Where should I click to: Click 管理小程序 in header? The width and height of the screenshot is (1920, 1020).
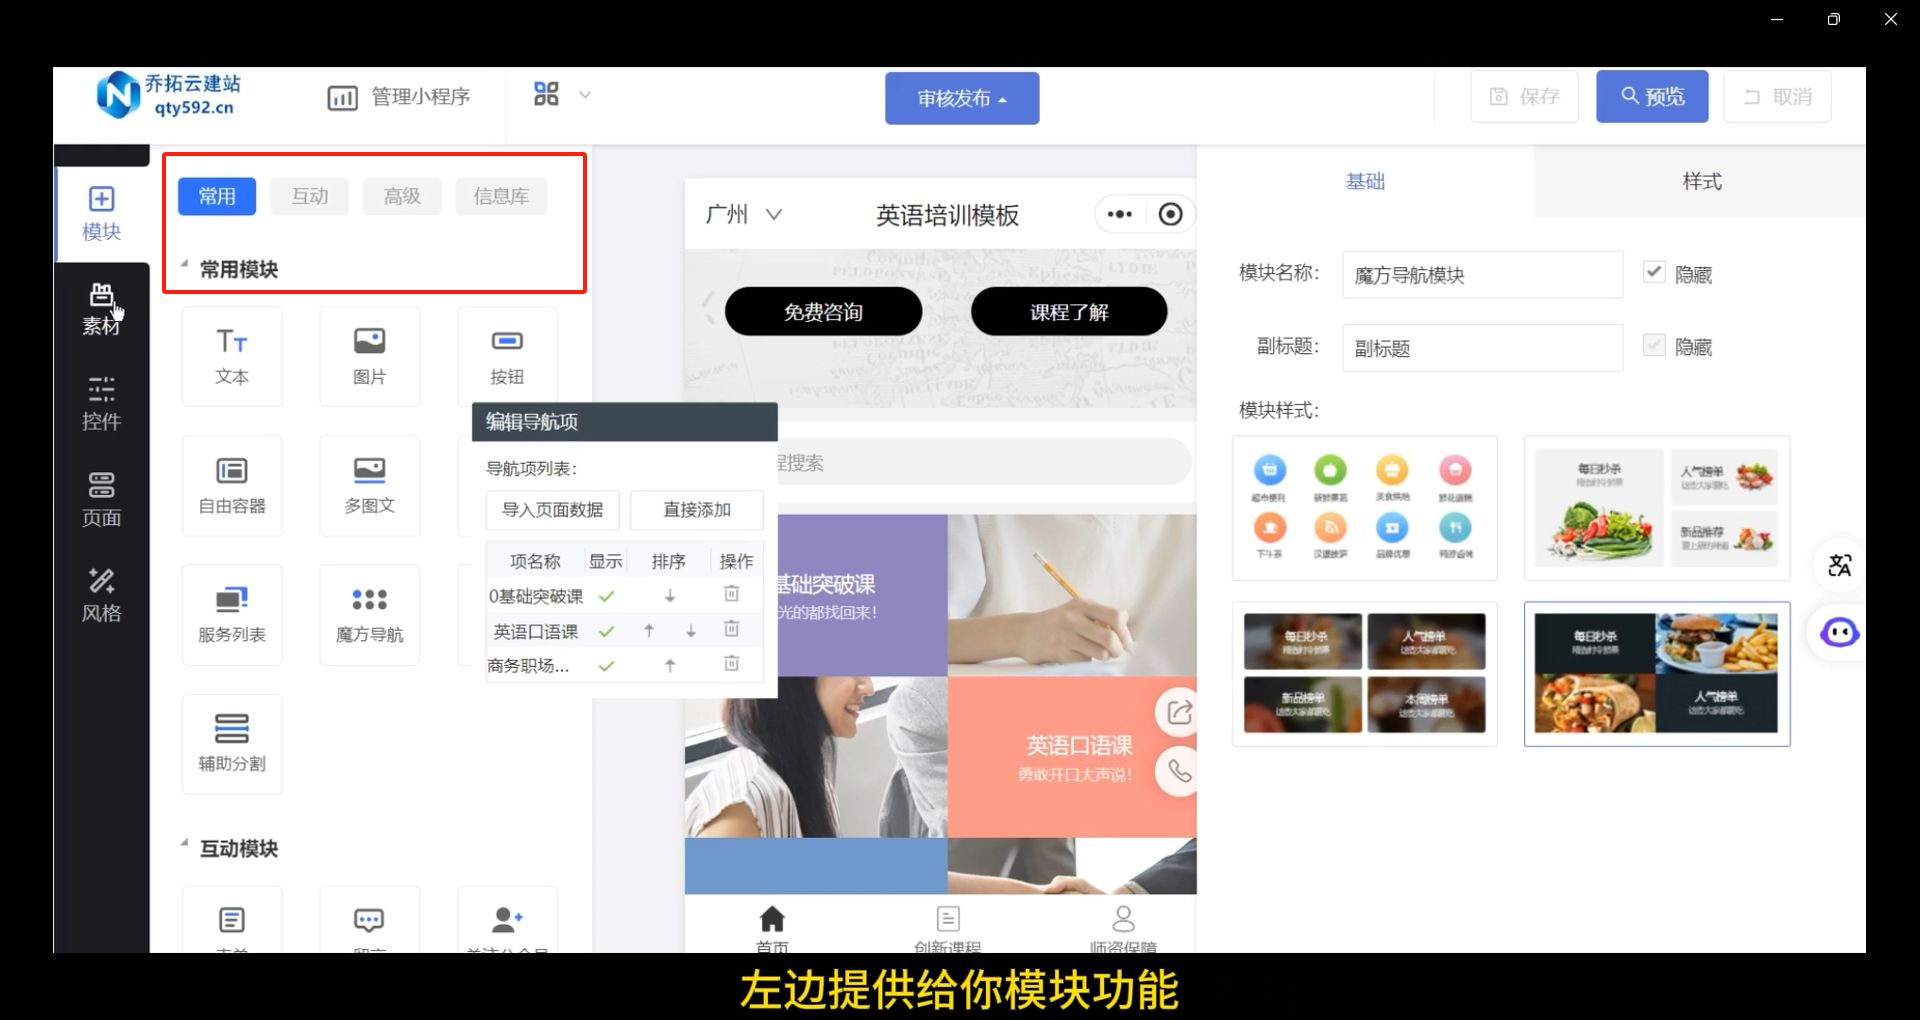[398, 97]
